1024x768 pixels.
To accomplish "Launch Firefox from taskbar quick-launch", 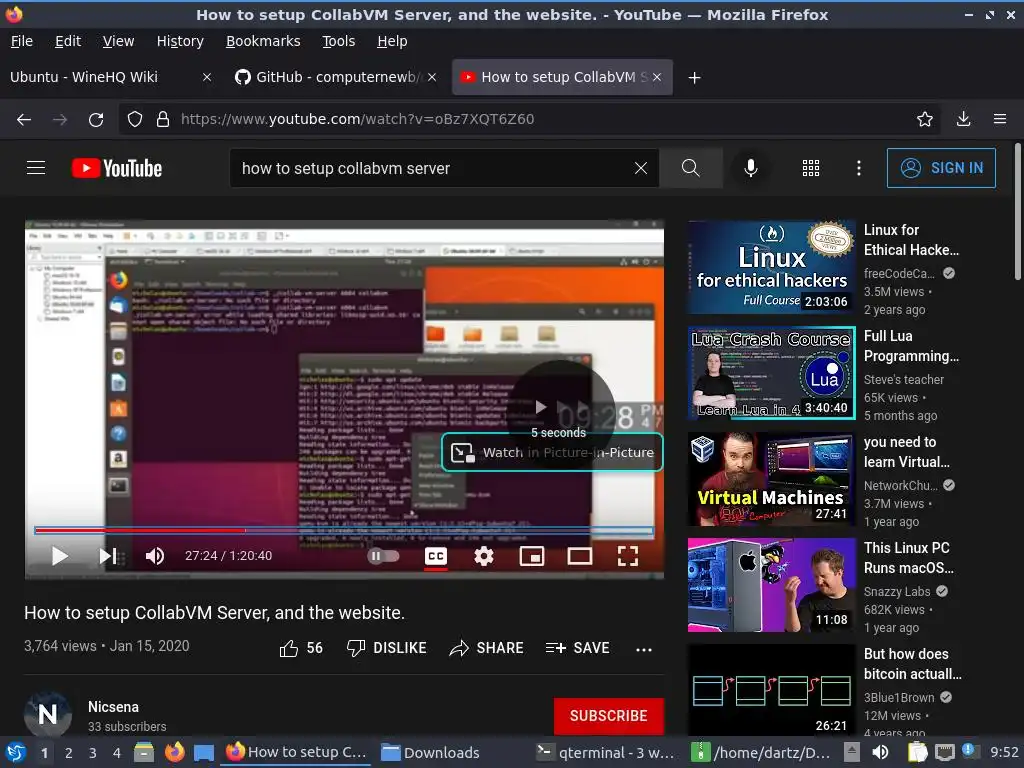I will (x=174, y=752).
